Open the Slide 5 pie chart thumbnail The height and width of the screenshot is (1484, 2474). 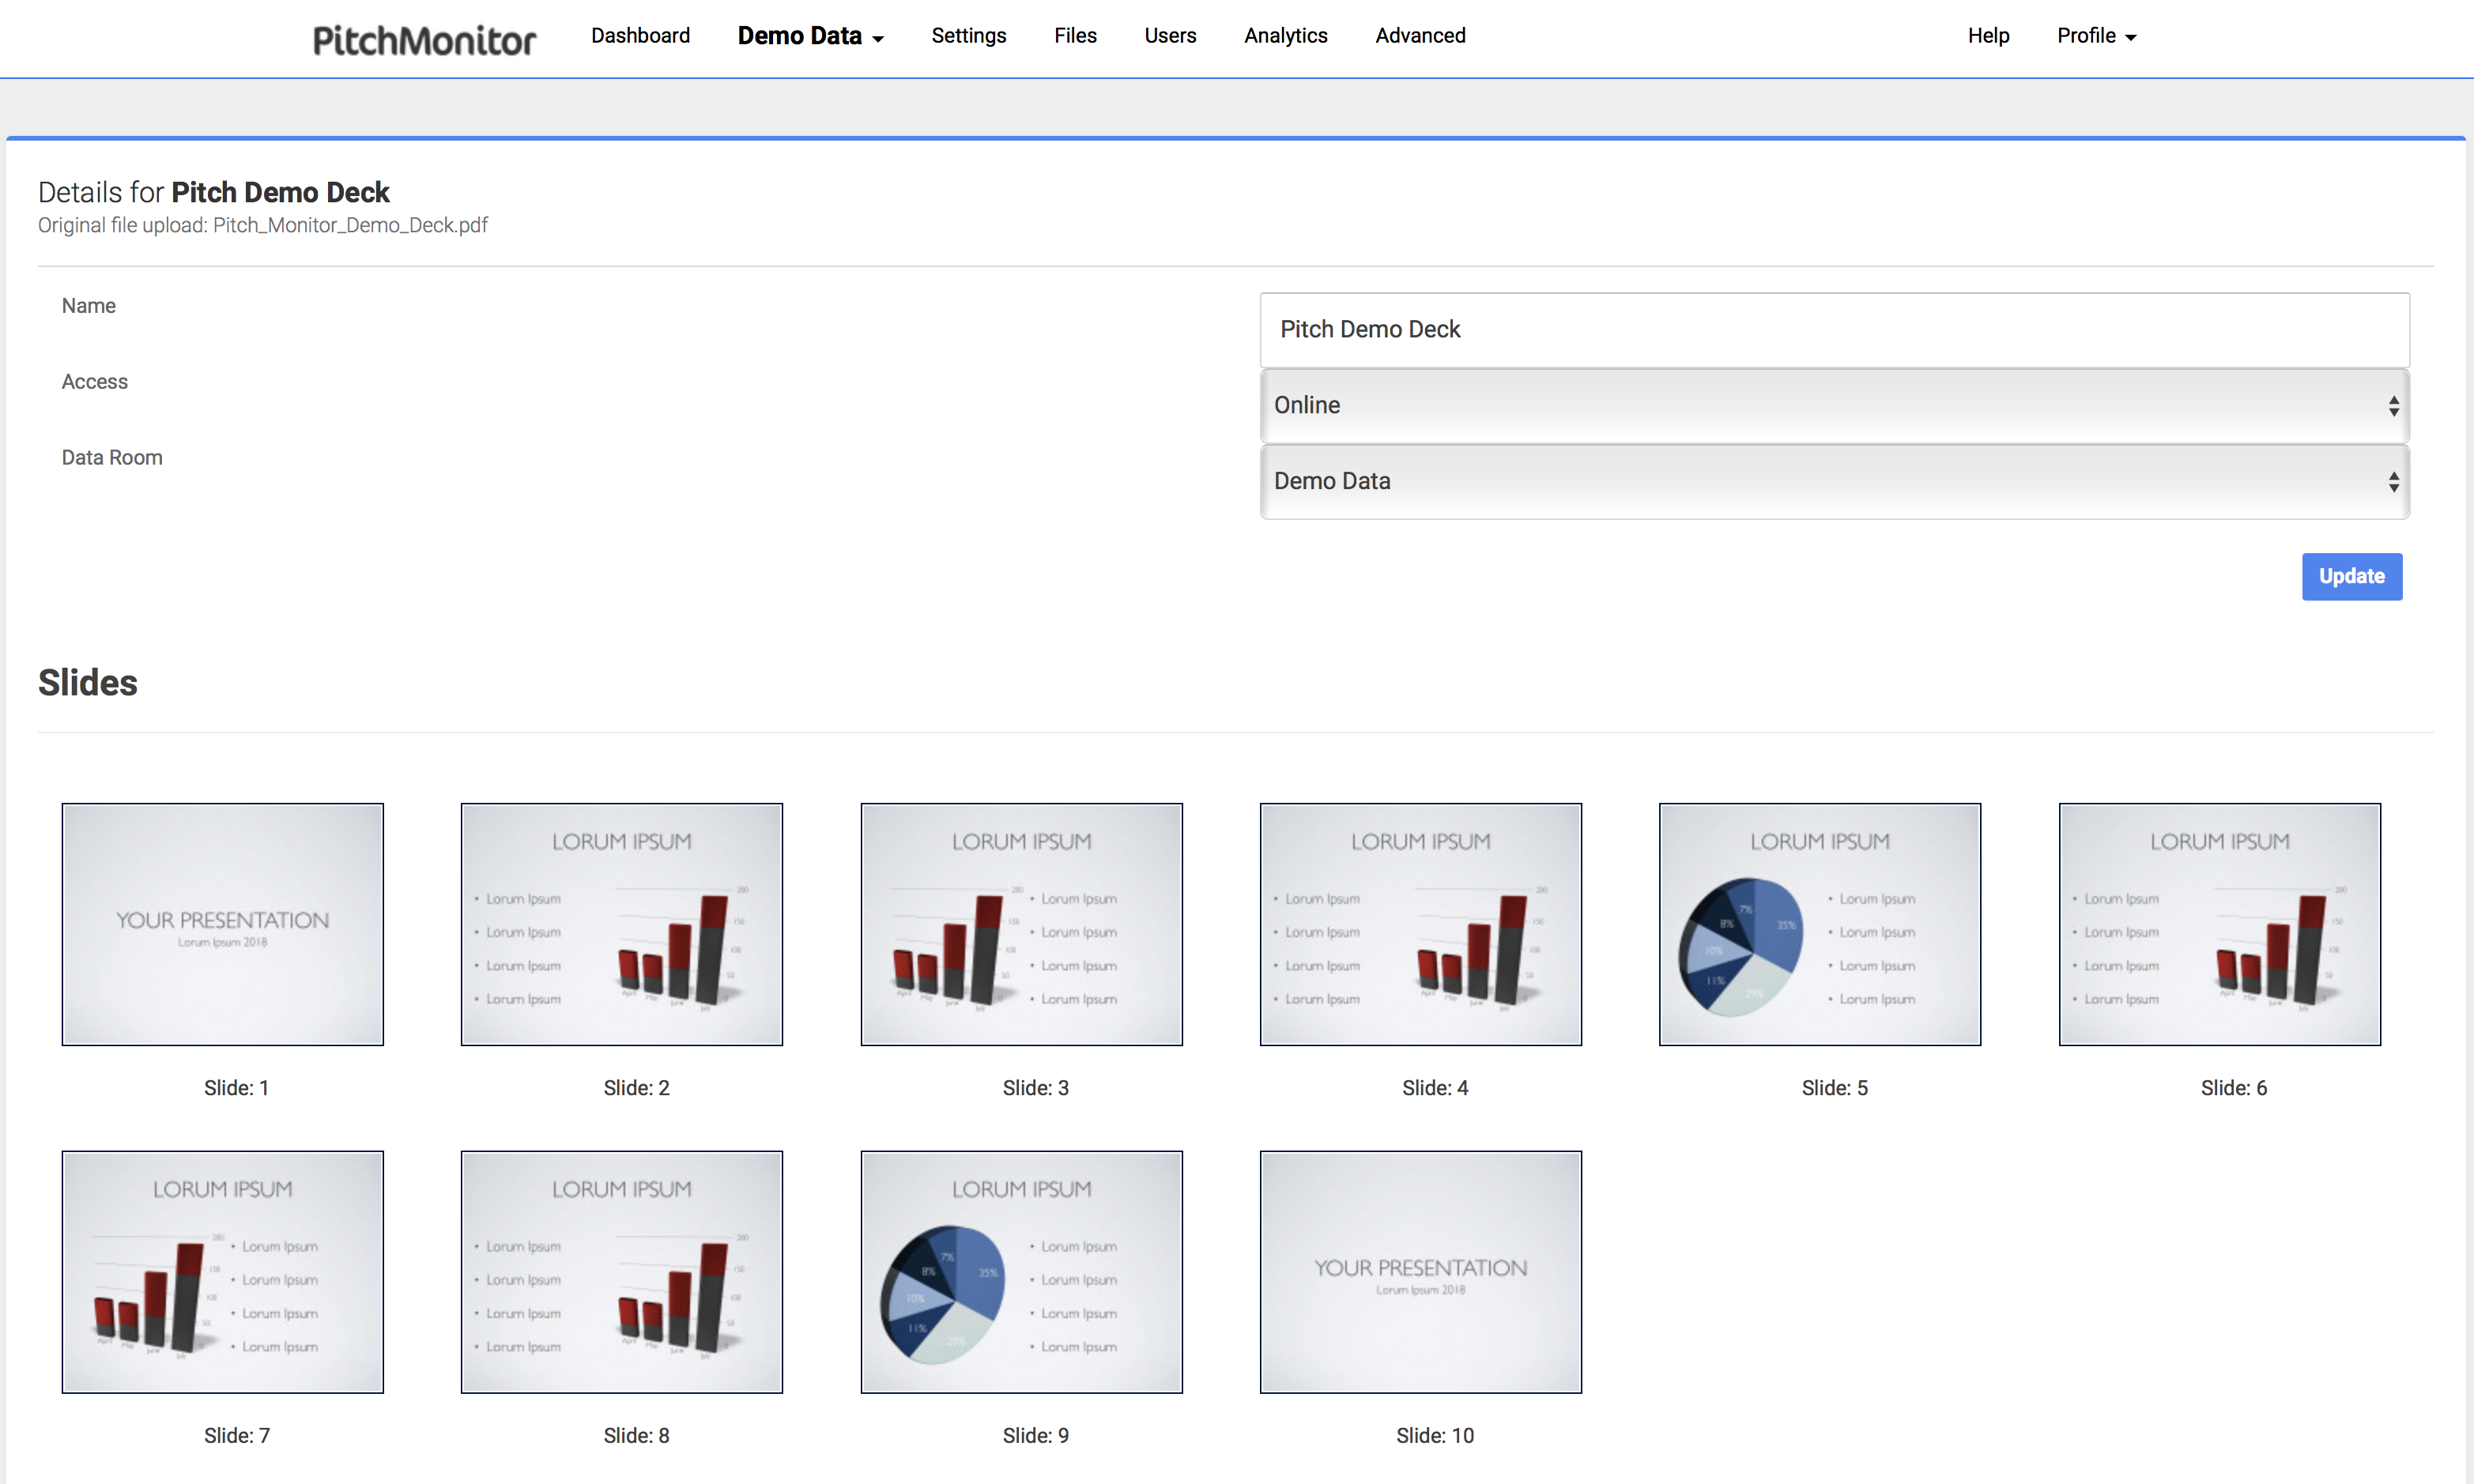click(x=1819, y=924)
